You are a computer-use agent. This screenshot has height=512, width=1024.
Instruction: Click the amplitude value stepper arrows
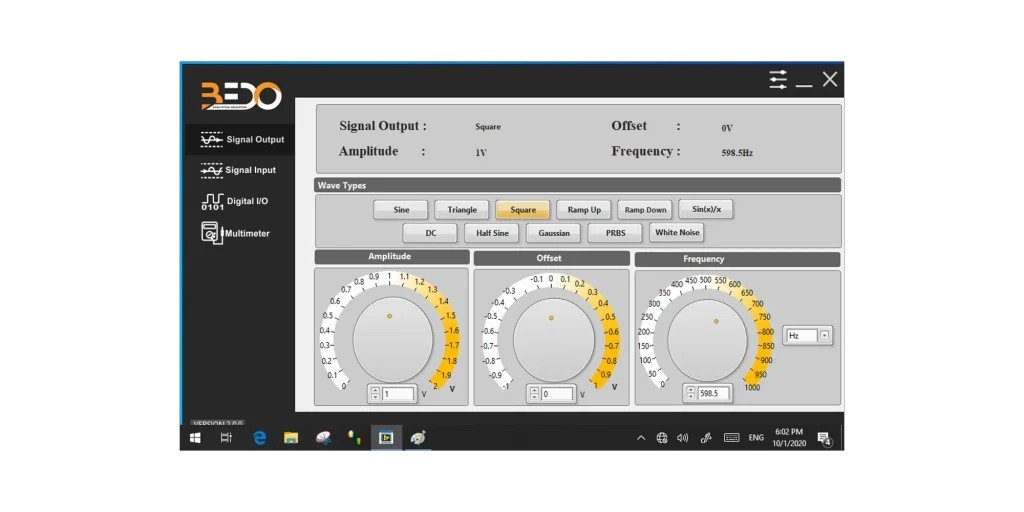pyautogui.click(x=375, y=394)
